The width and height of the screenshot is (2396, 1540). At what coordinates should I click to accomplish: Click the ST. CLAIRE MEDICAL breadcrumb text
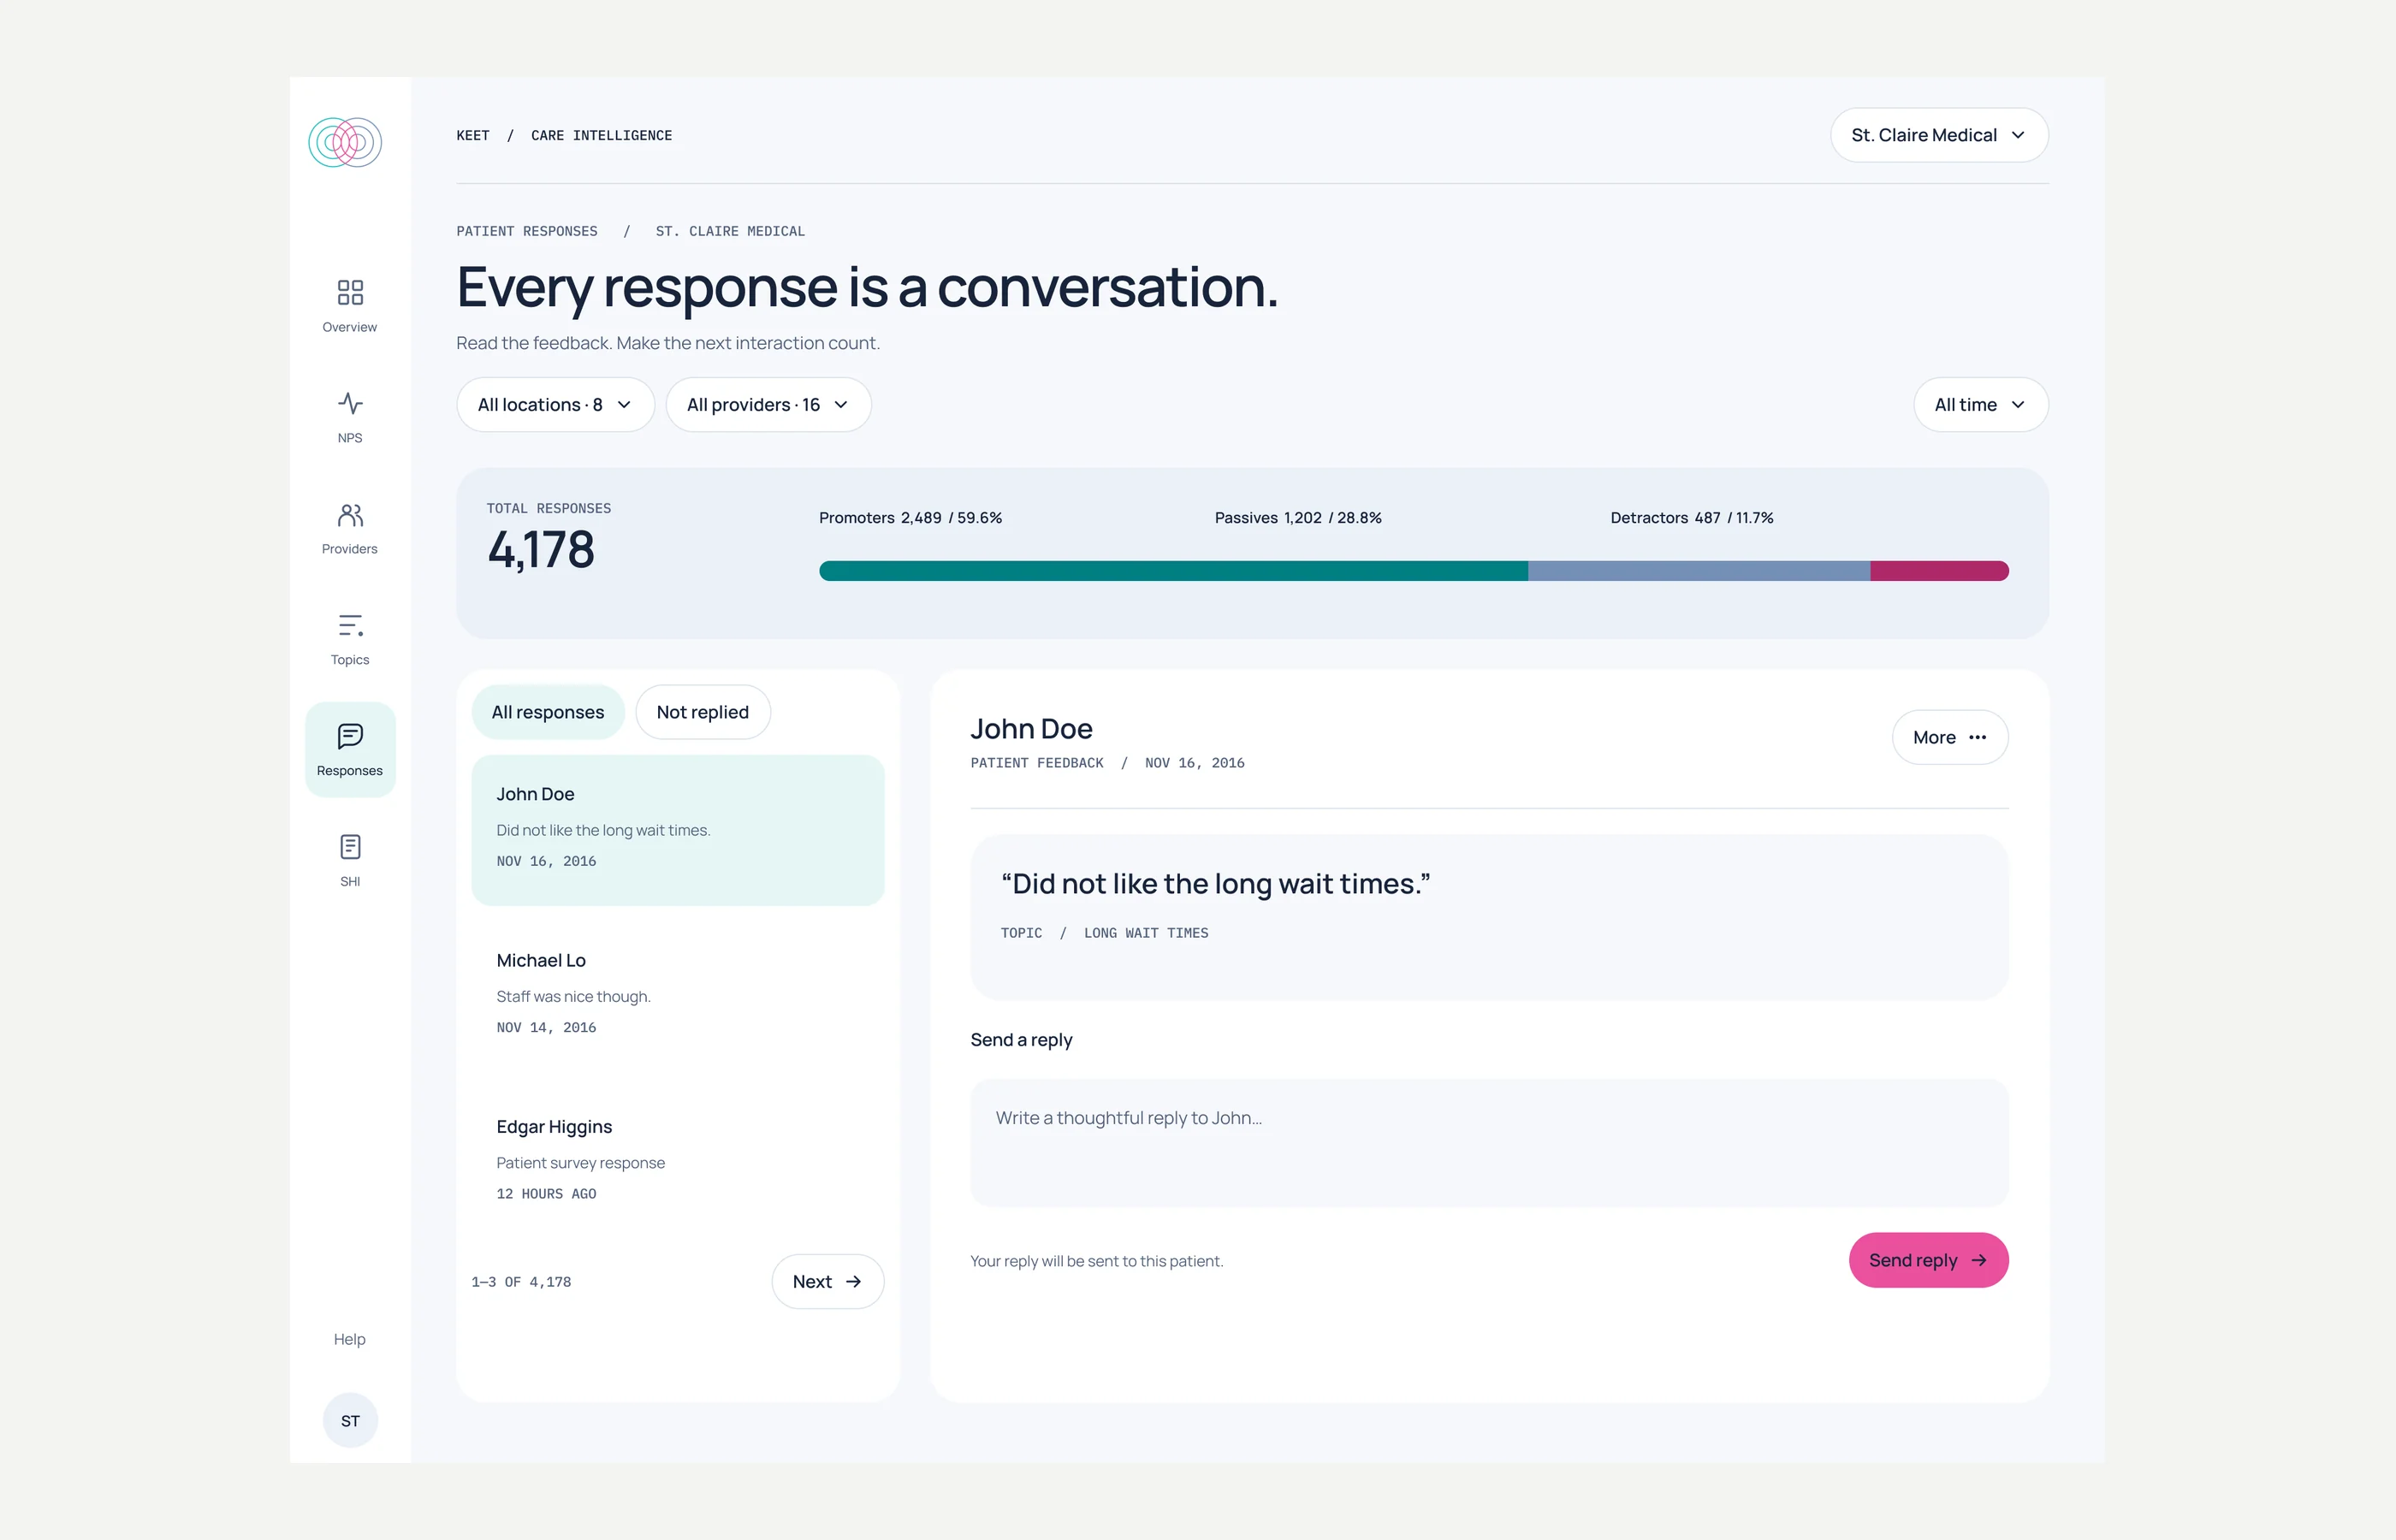pos(730,231)
